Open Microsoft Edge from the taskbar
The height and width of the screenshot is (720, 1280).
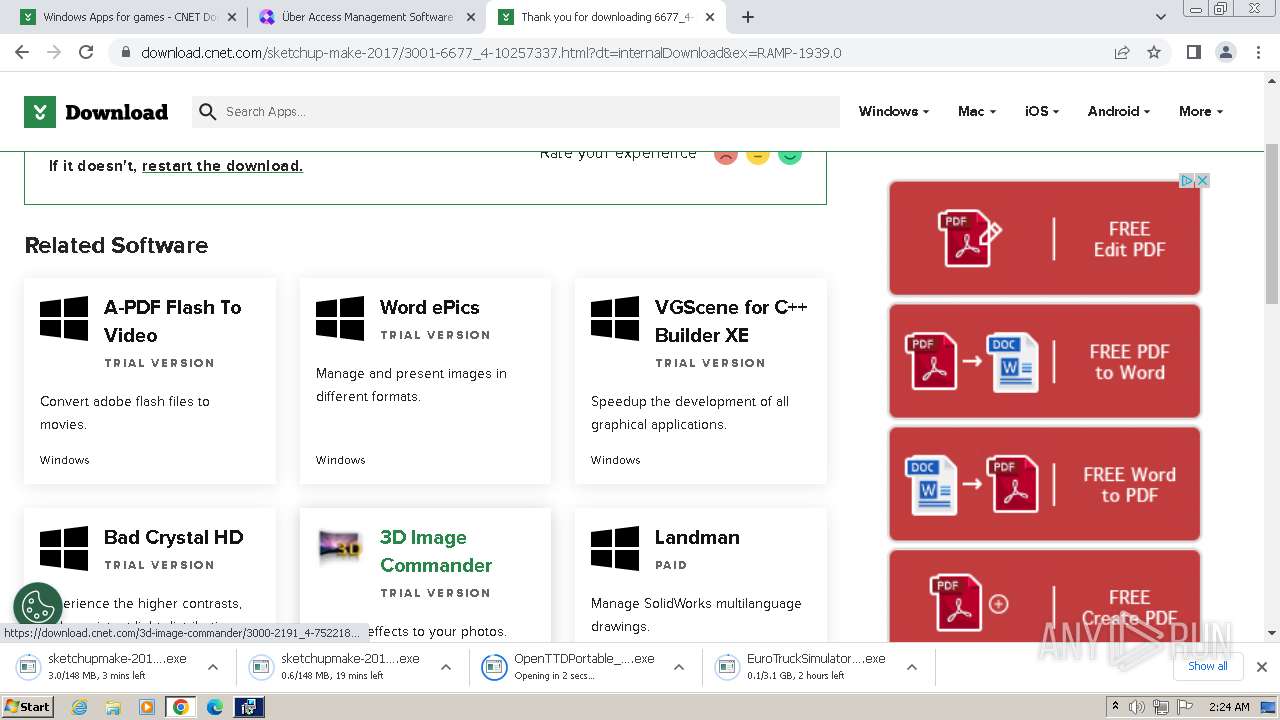click(x=214, y=707)
